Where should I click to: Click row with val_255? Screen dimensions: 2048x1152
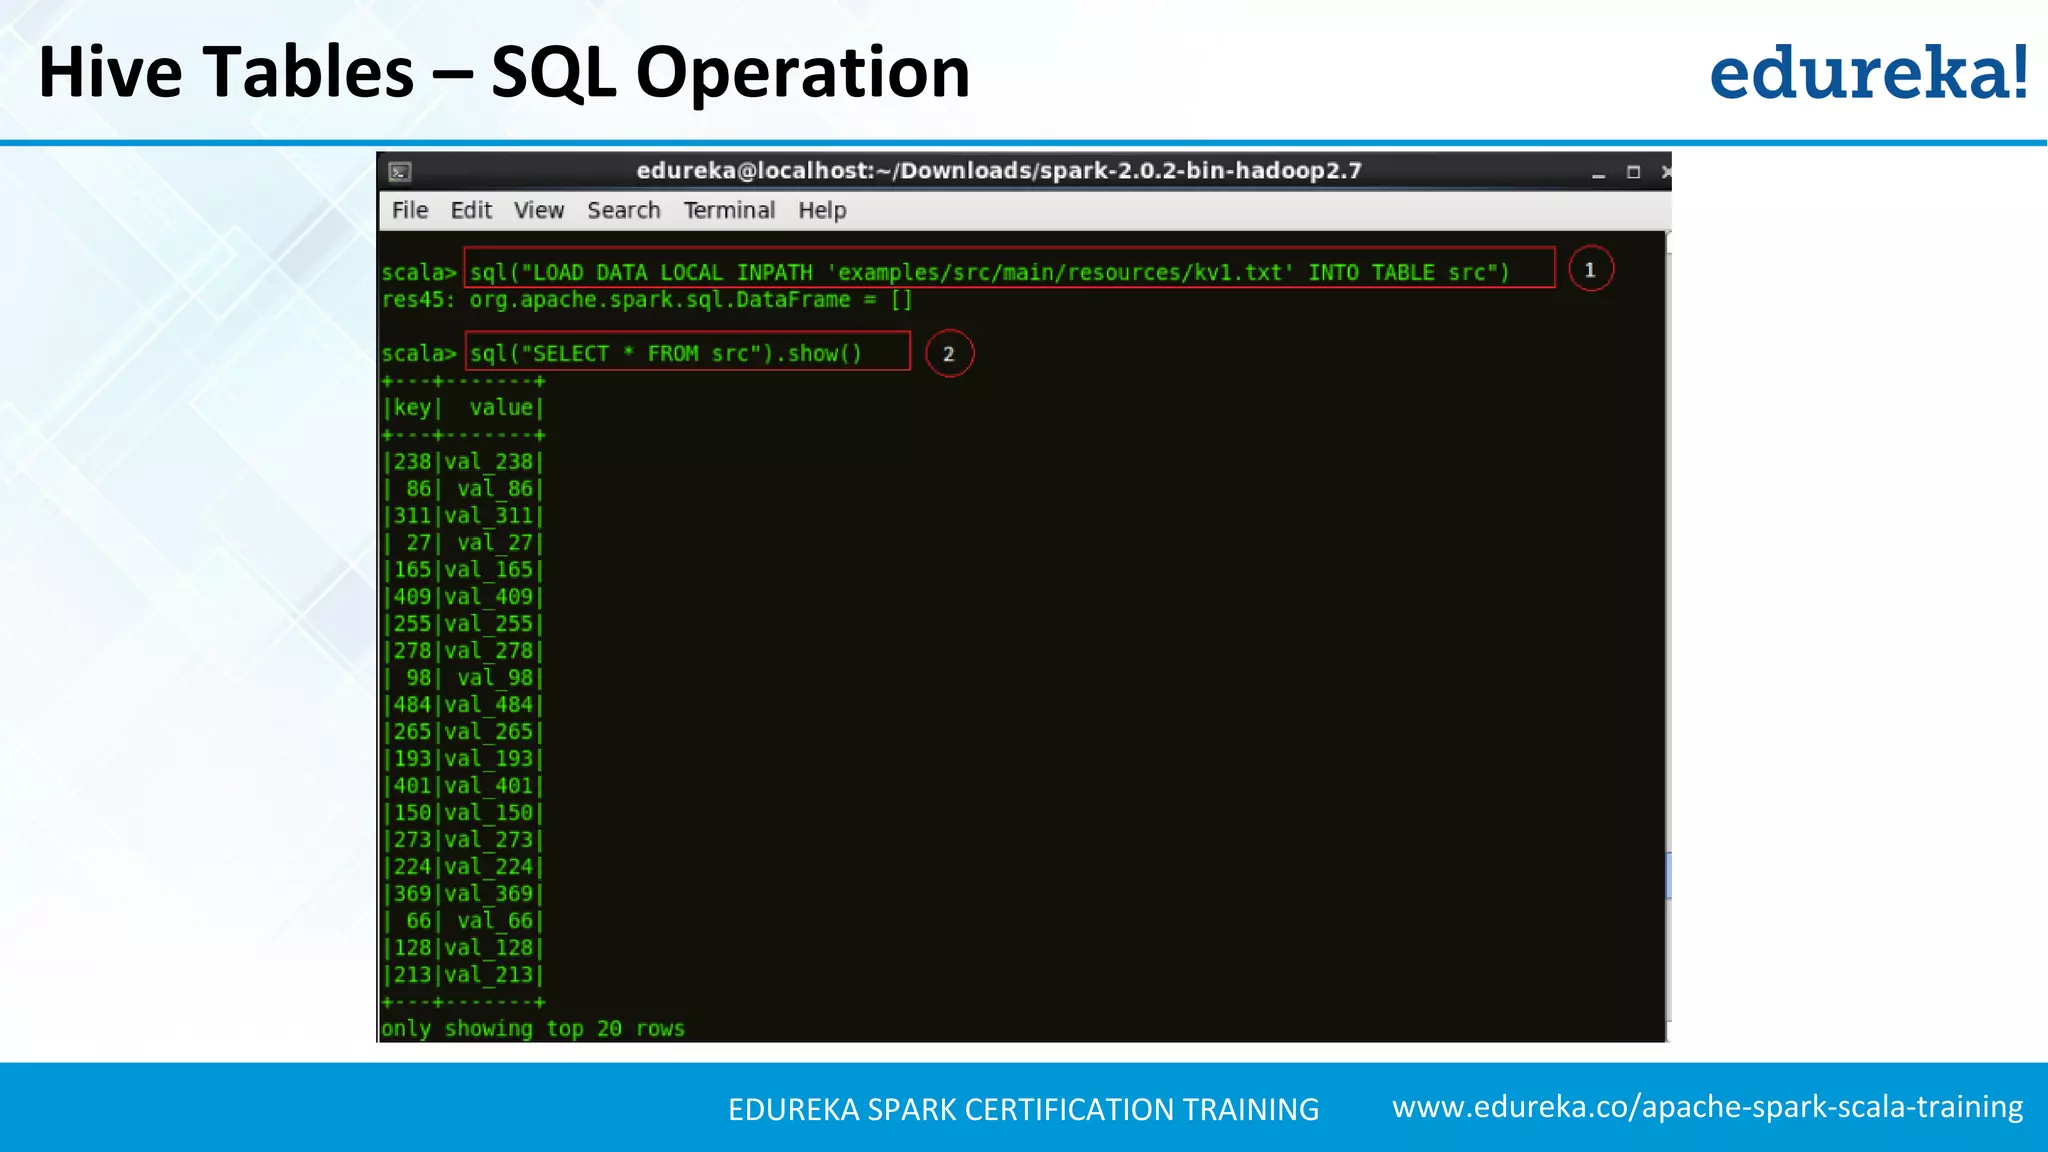click(x=463, y=624)
